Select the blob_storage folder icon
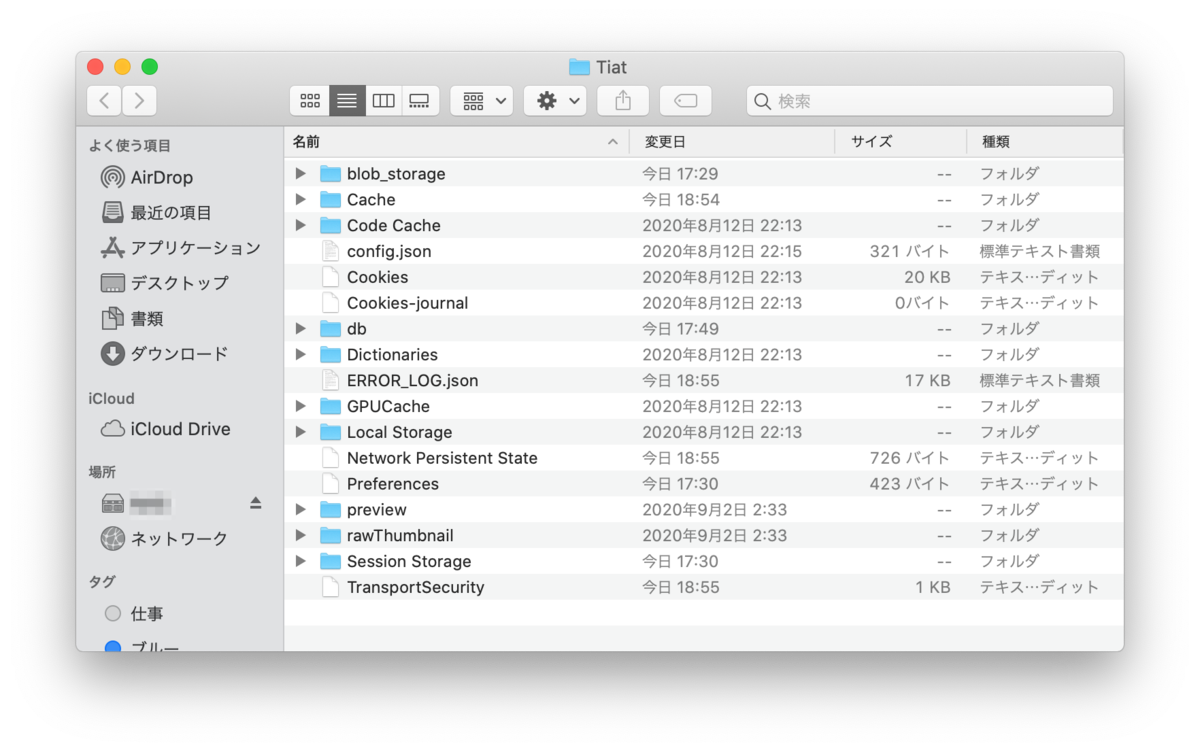This screenshot has height=752, width=1200. click(330, 174)
